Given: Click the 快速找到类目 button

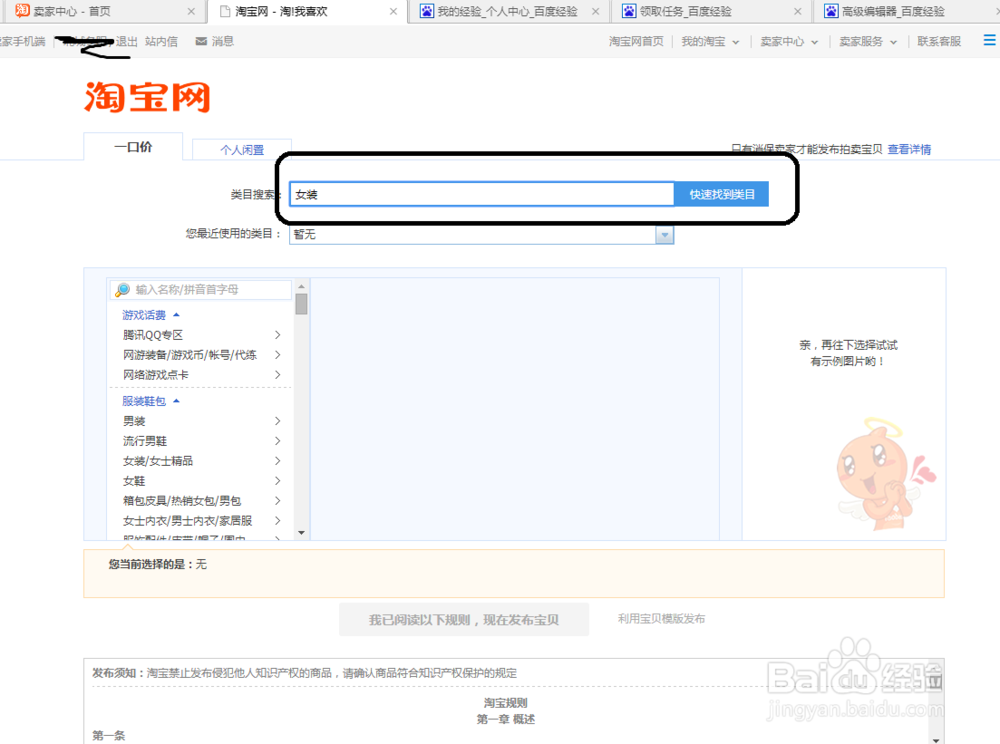Looking at the screenshot, I should pos(722,194).
